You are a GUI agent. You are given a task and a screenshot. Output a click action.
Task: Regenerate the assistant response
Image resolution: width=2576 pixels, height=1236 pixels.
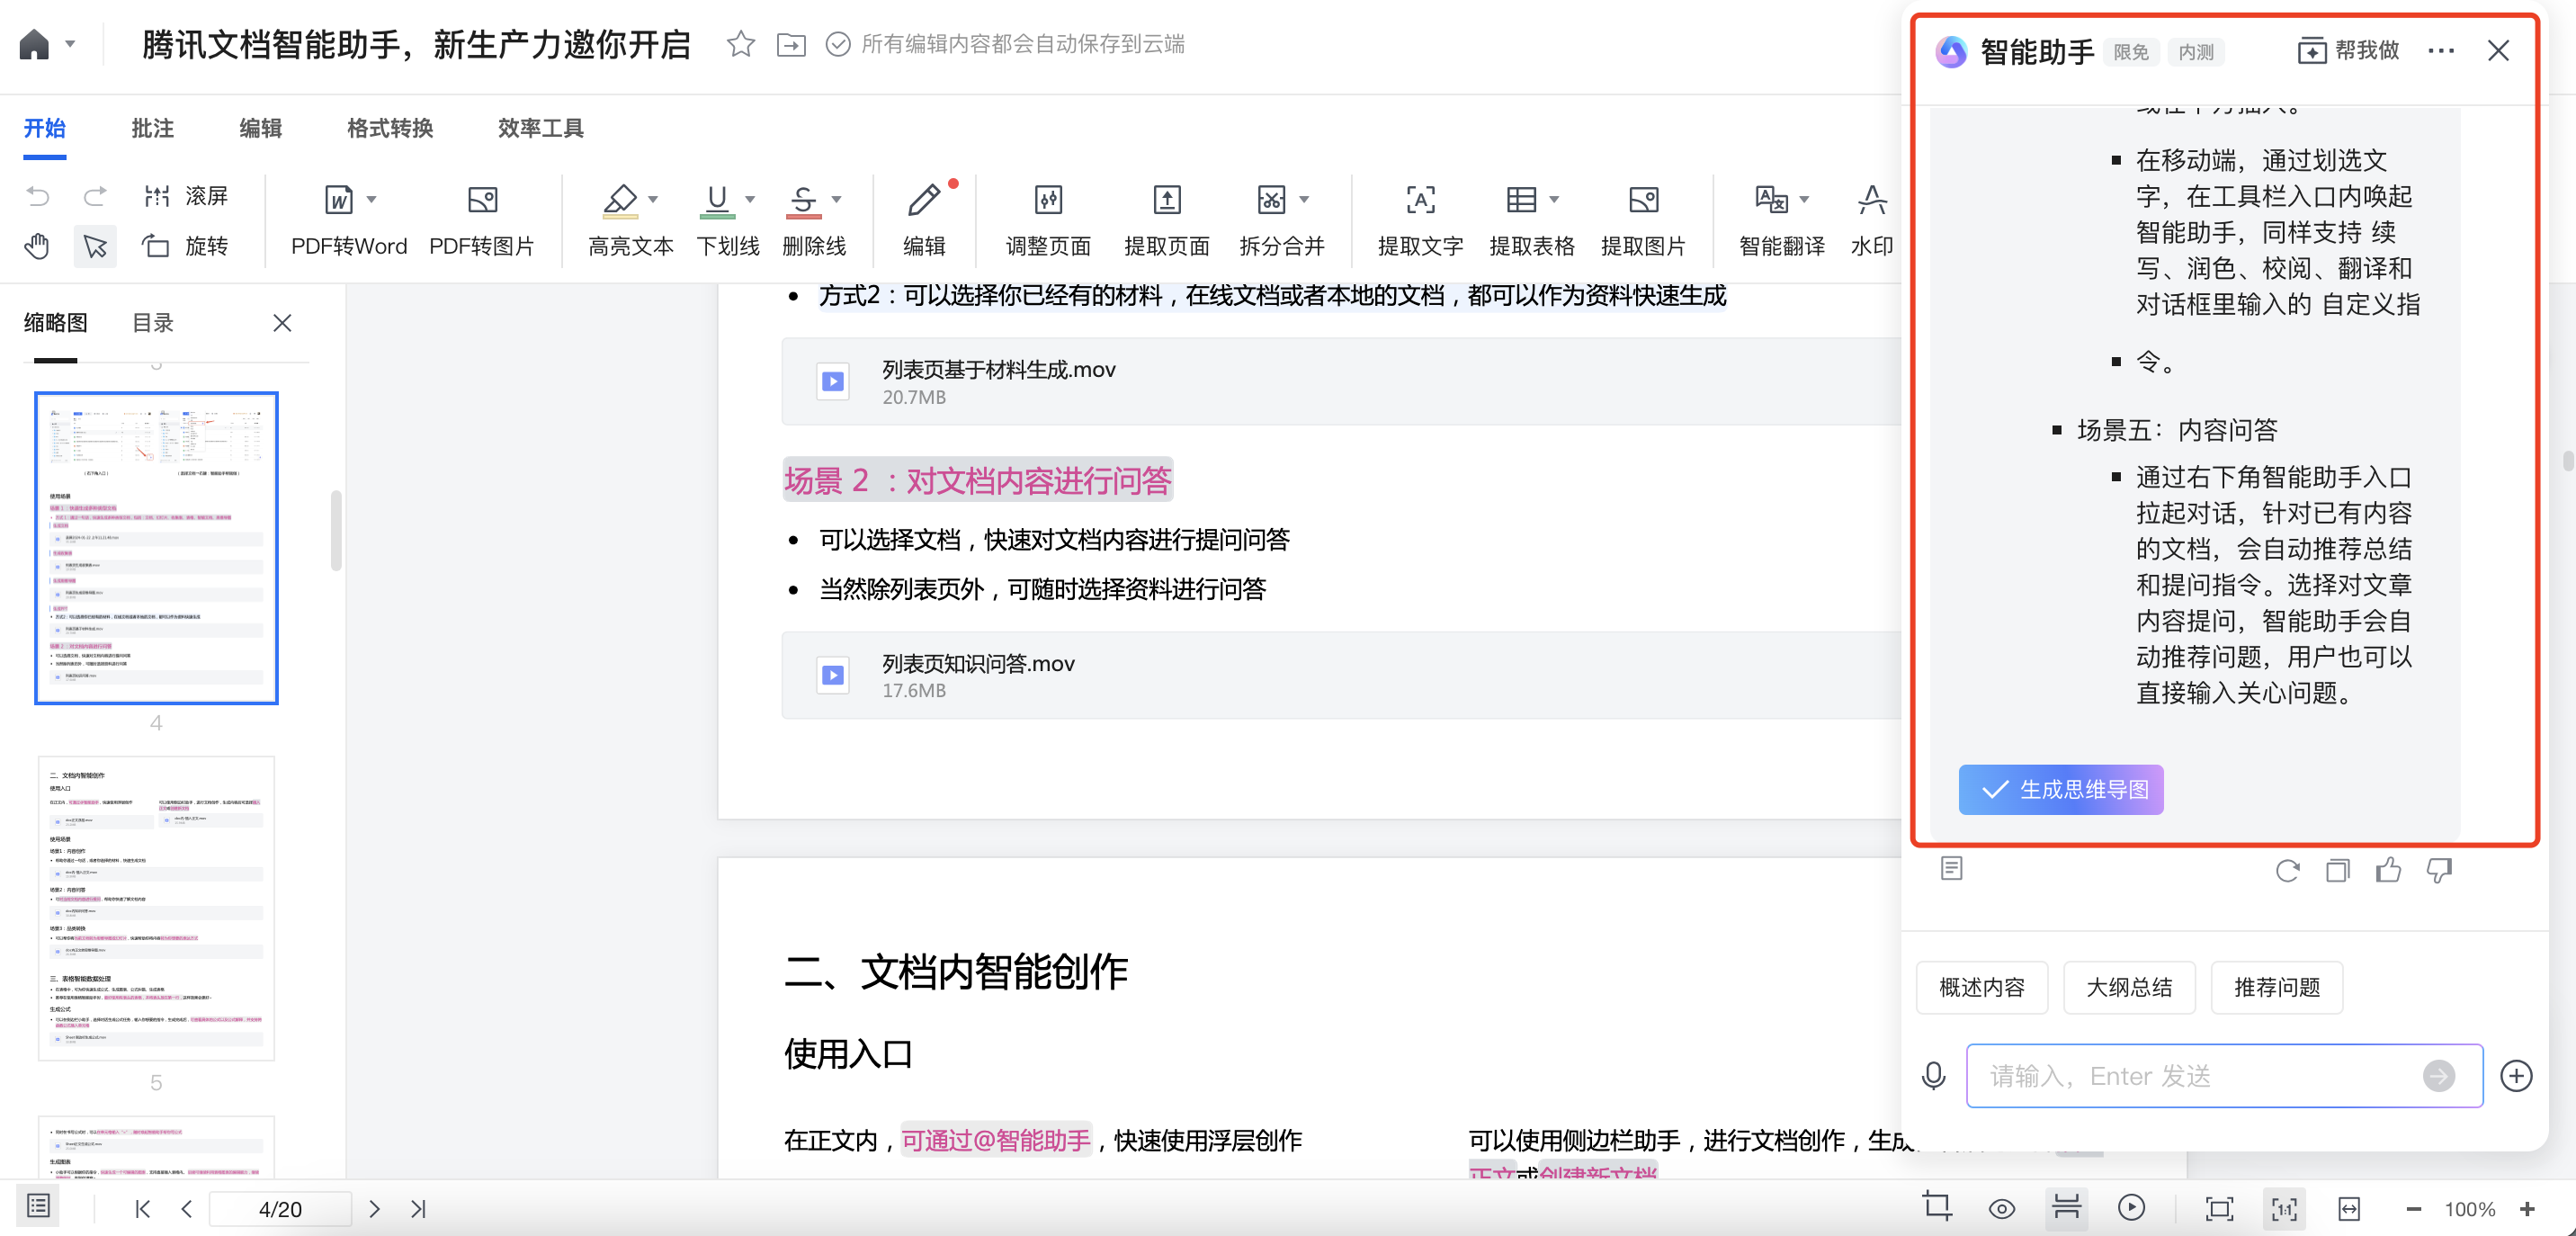(2286, 870)
